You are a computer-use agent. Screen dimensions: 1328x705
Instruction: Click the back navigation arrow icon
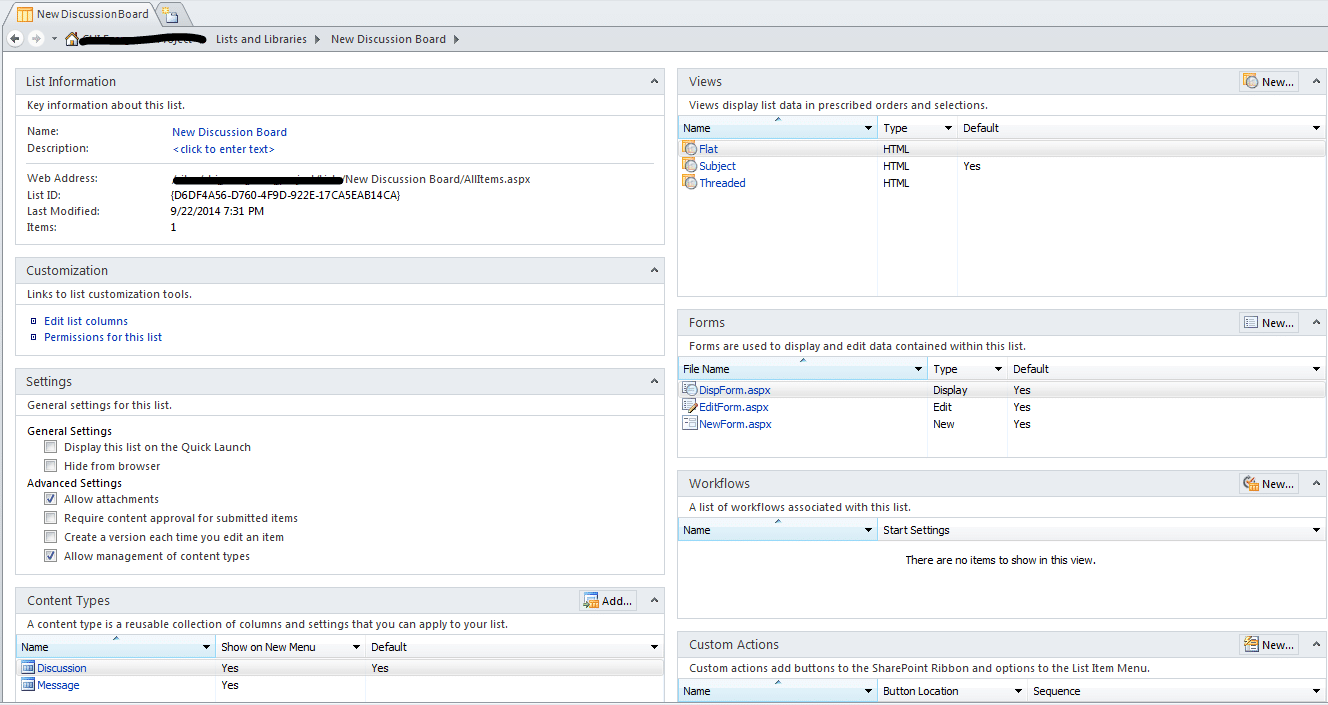coord(15,39)
